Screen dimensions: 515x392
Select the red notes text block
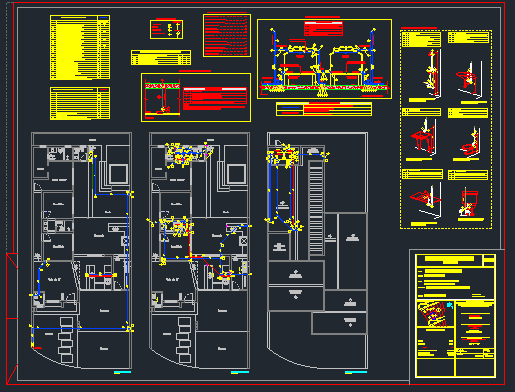(x=227, y=35)
